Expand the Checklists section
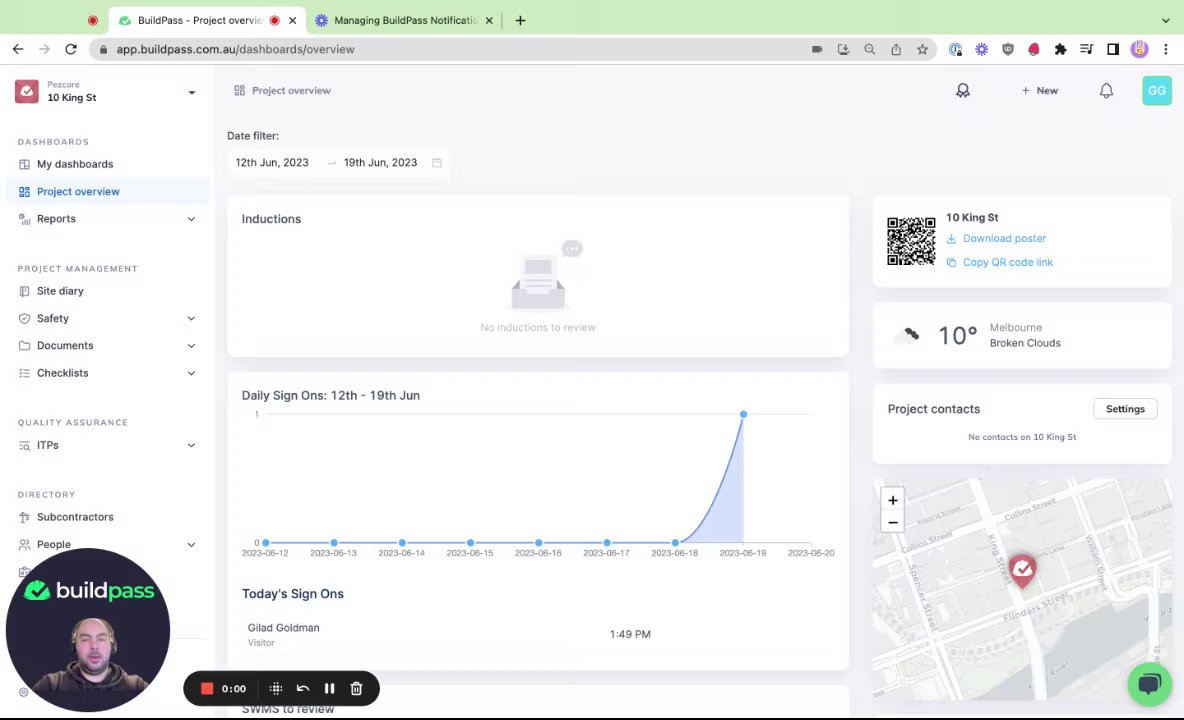The width and height of the screenshot is (1184, 720). 191,373
